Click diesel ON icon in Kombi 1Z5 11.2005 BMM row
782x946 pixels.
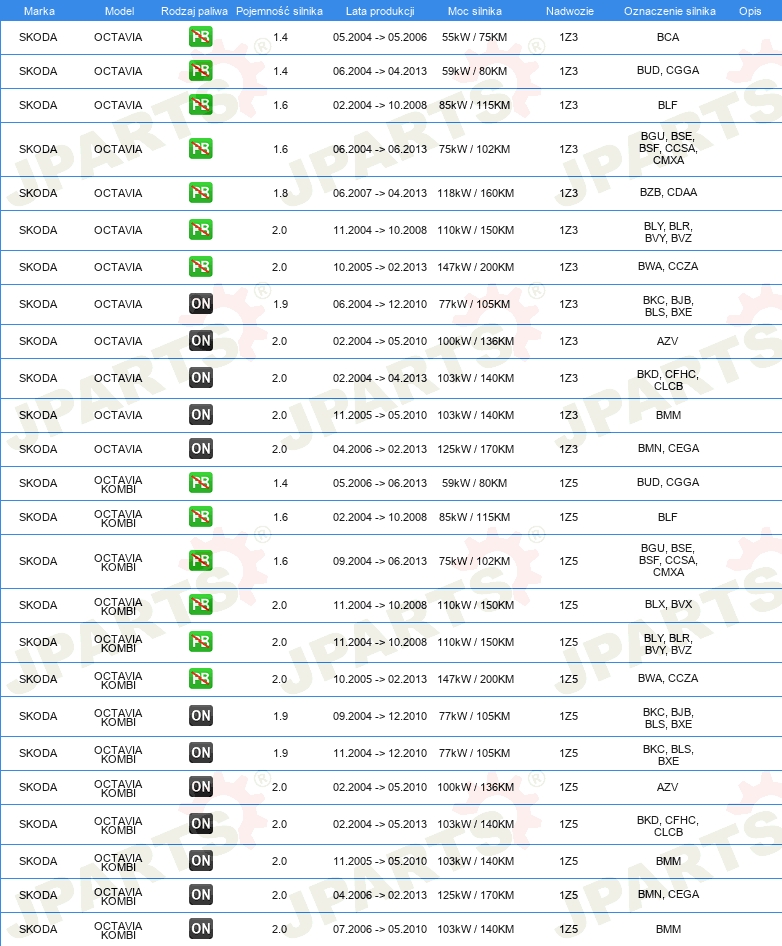click(x=200, y=860)
